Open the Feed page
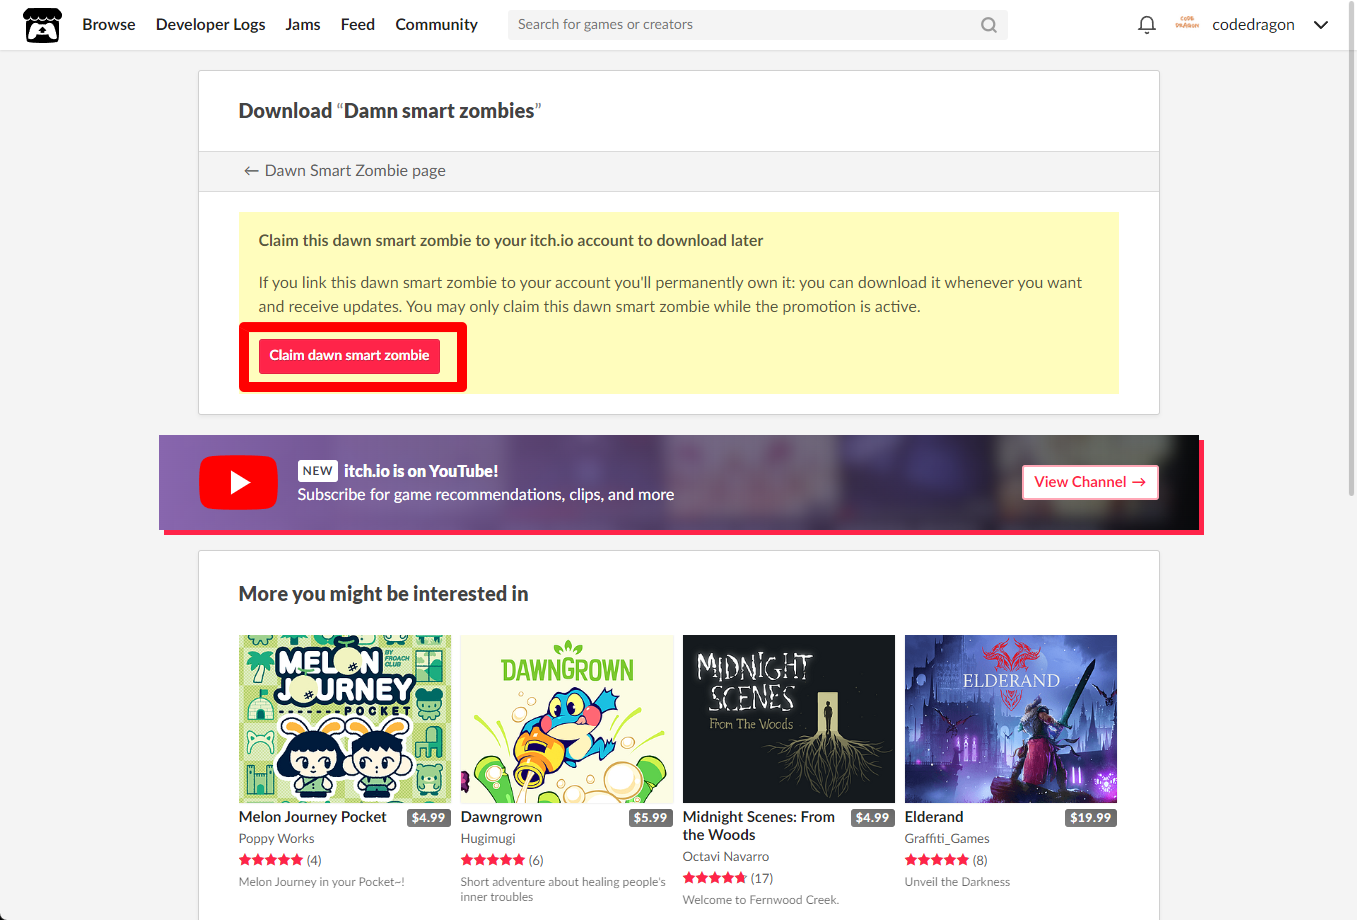The width and height of the screenshot is (1357, 920). (358, 24)
